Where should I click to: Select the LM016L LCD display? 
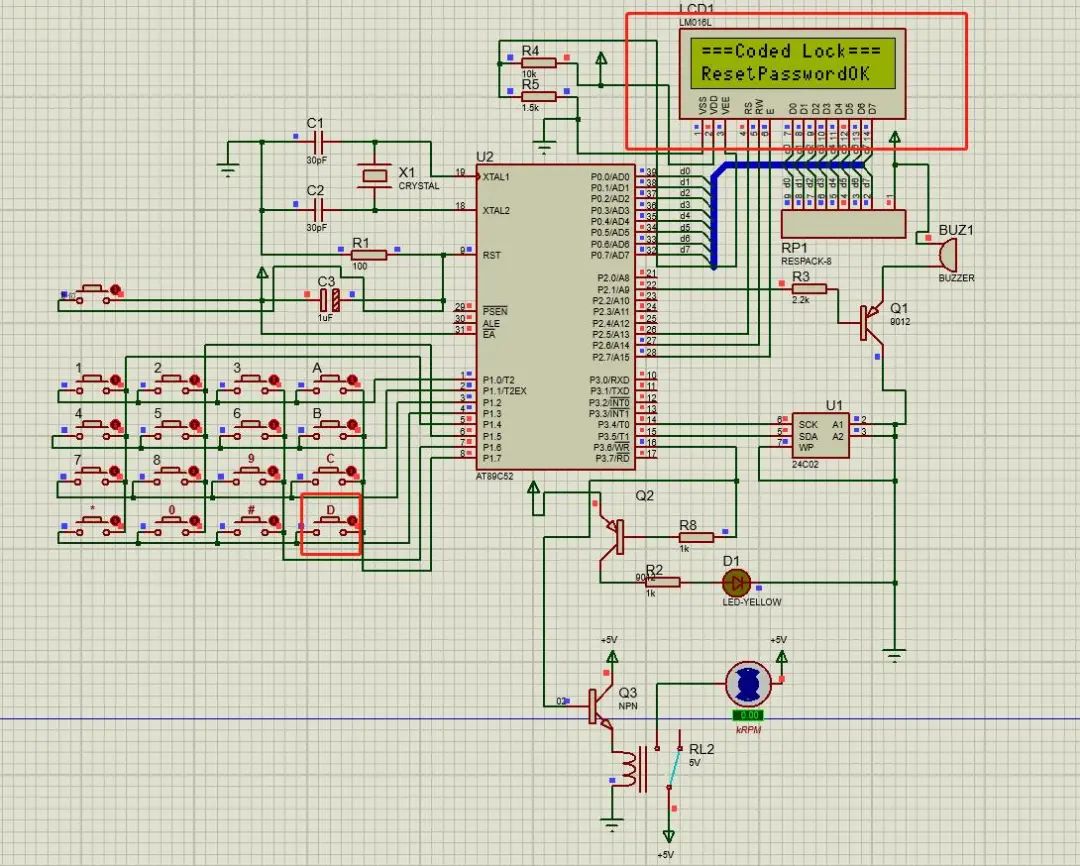pyautogui.click(x=784, y=62)
